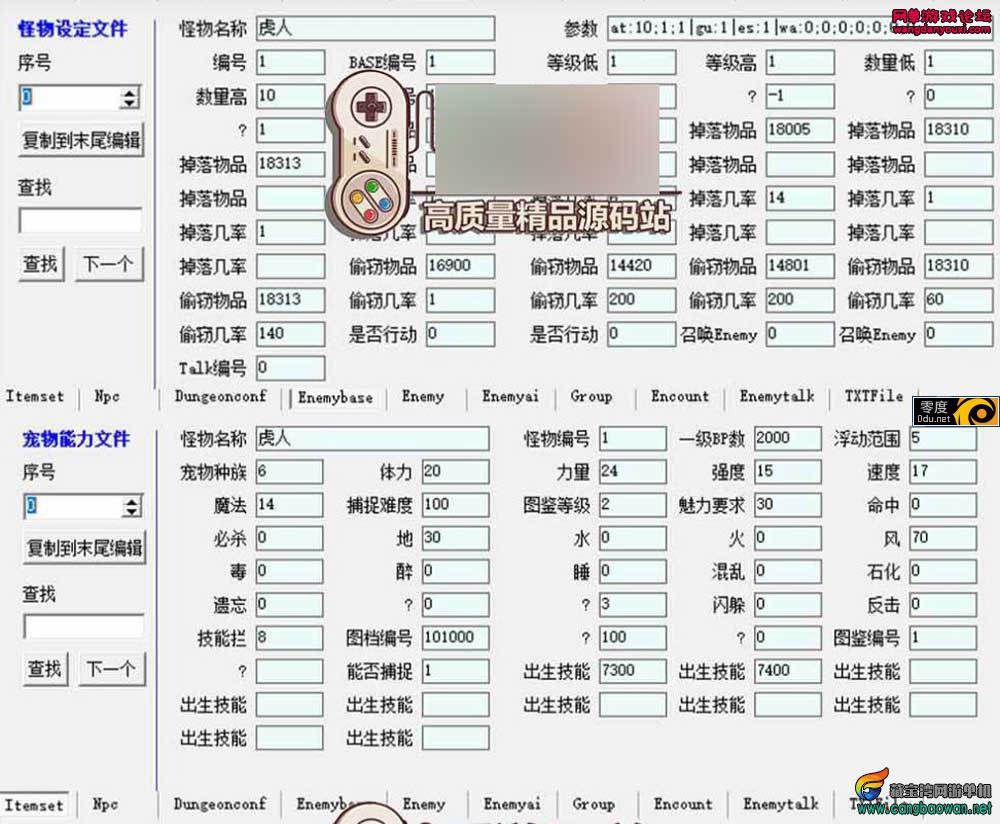Decrease 序号 in the 怪物设定文件 panel
Screen dimensions: 1000x824
129,103
